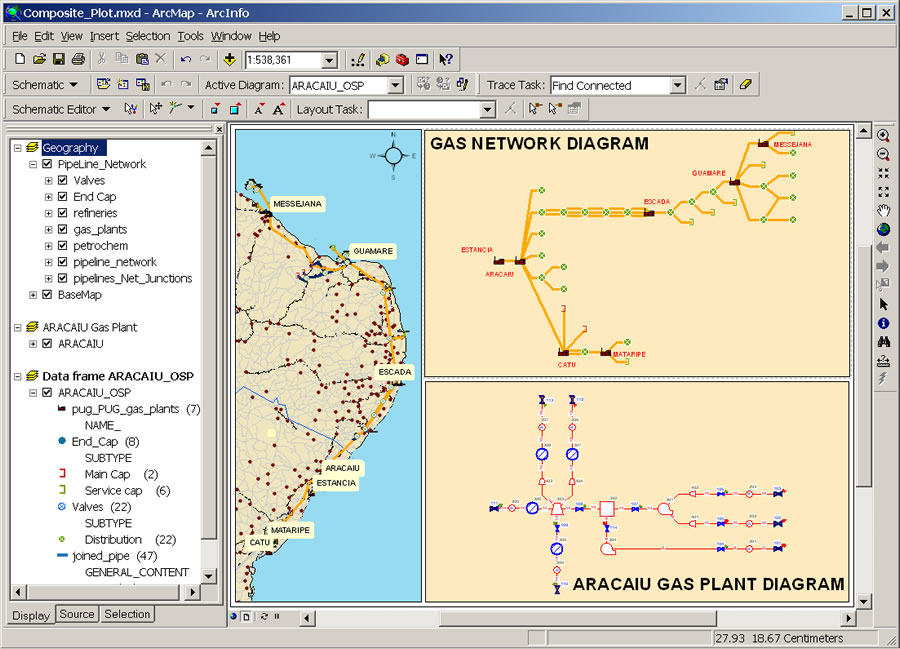The width and height of the screenshot is (900, 649).
Task: Open the Active Diagram dropdown
Action: point(395,86)
